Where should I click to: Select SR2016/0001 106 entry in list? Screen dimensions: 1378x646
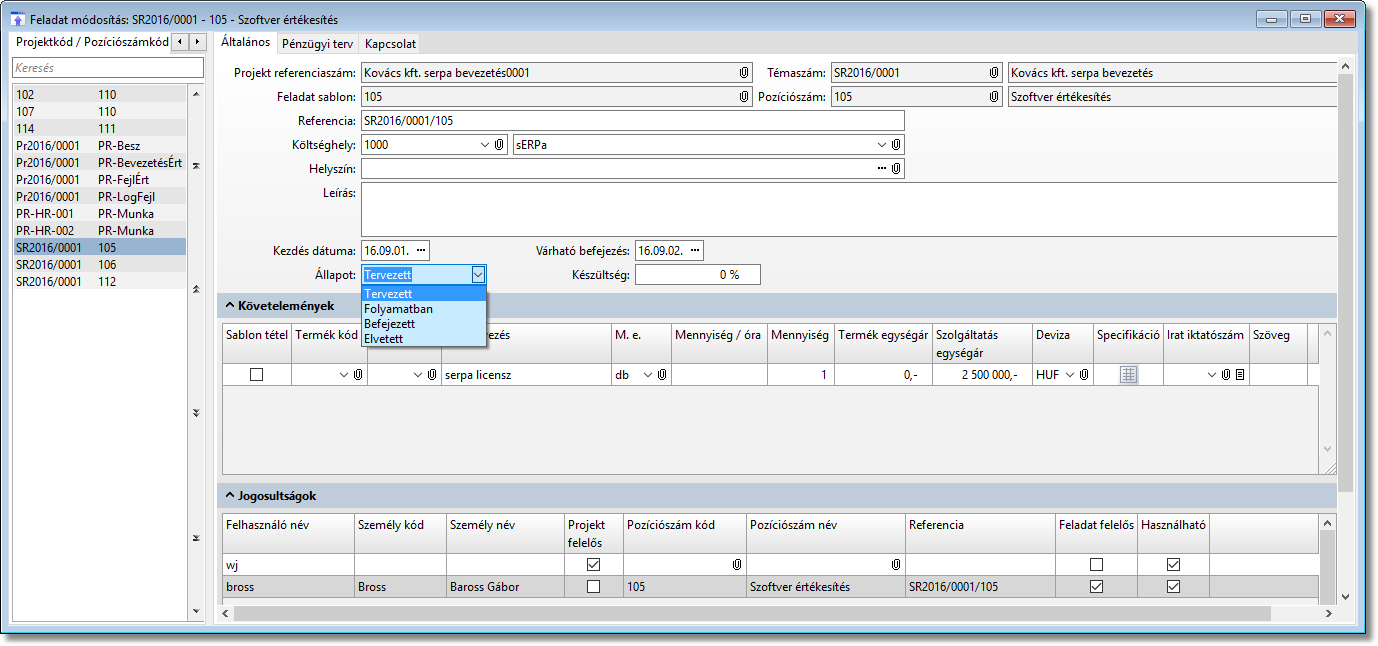coord(98,265)
